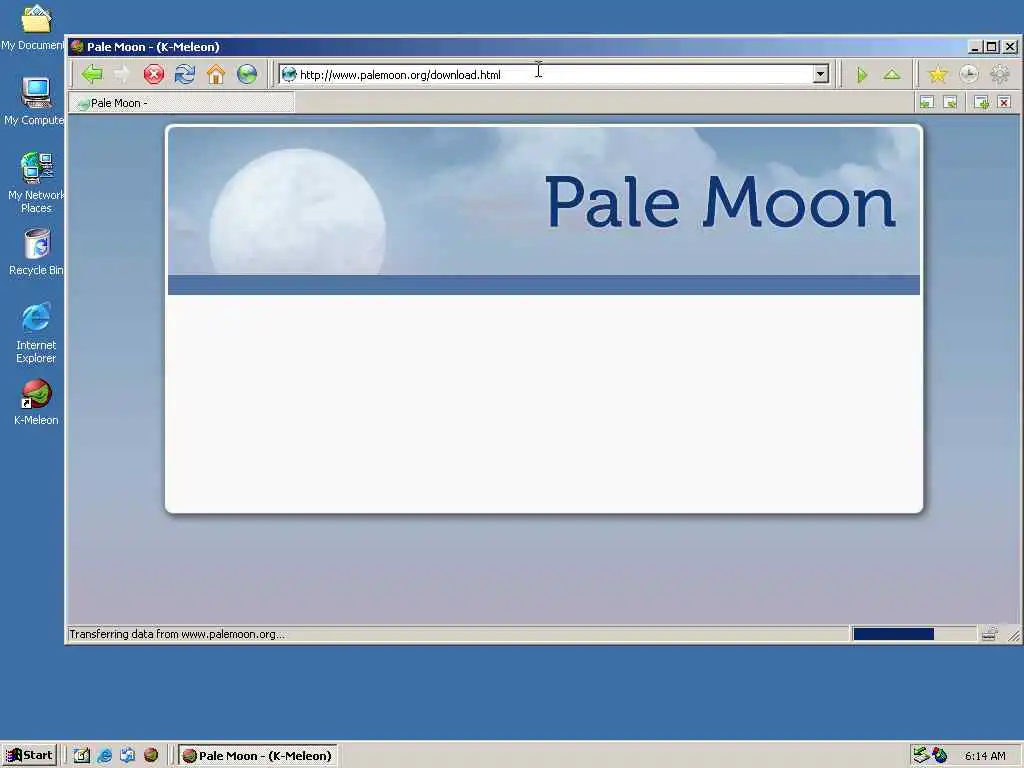Click the network tray icon

pyautogui.click(x=921, y=756)
